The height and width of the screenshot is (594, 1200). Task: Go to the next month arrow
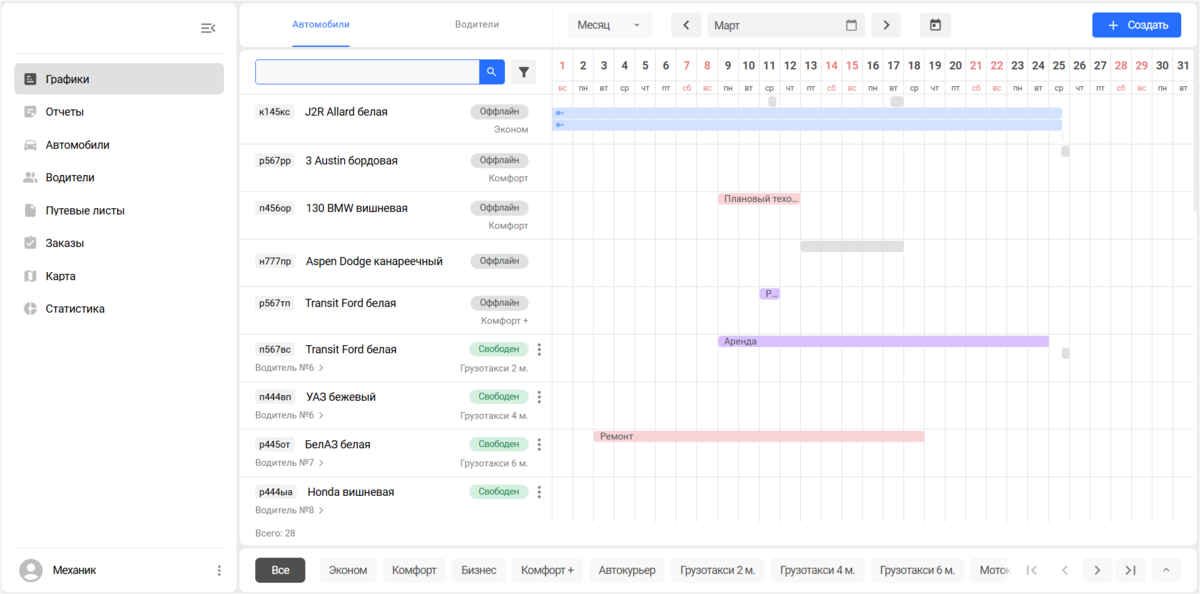coord(886,25)
